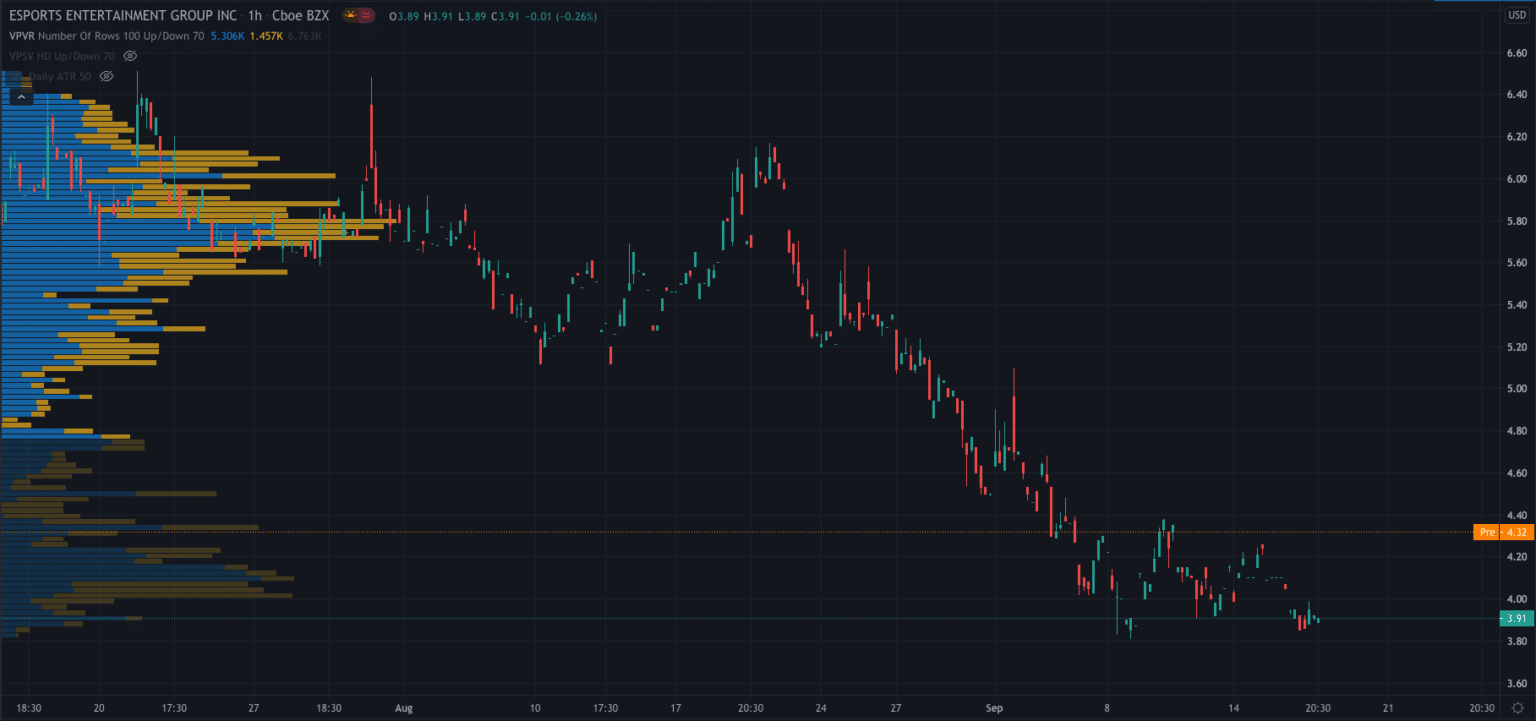This screenshot has height=721, width=1536.
Task: Toggle visibility of Daily ATR 50
Action: [x=106, y=76]
